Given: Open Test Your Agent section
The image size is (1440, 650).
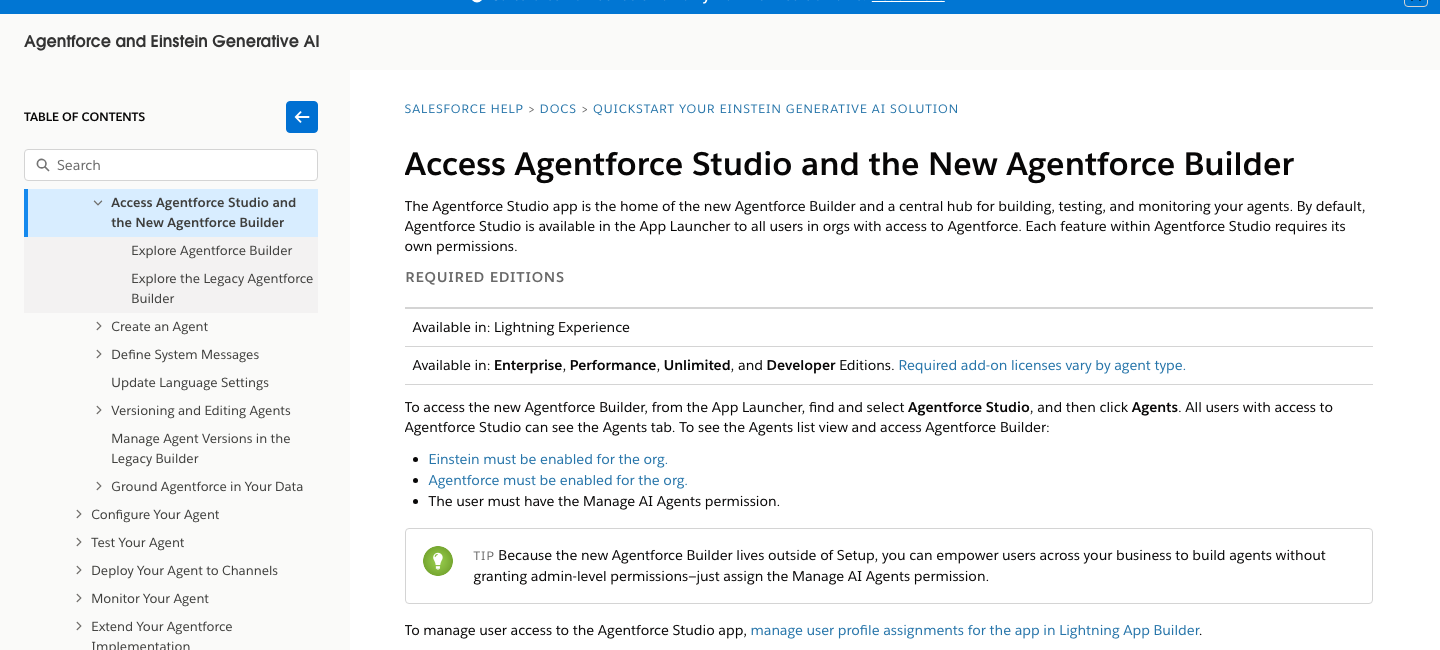Looking at the screenshot, I should 138,543.
